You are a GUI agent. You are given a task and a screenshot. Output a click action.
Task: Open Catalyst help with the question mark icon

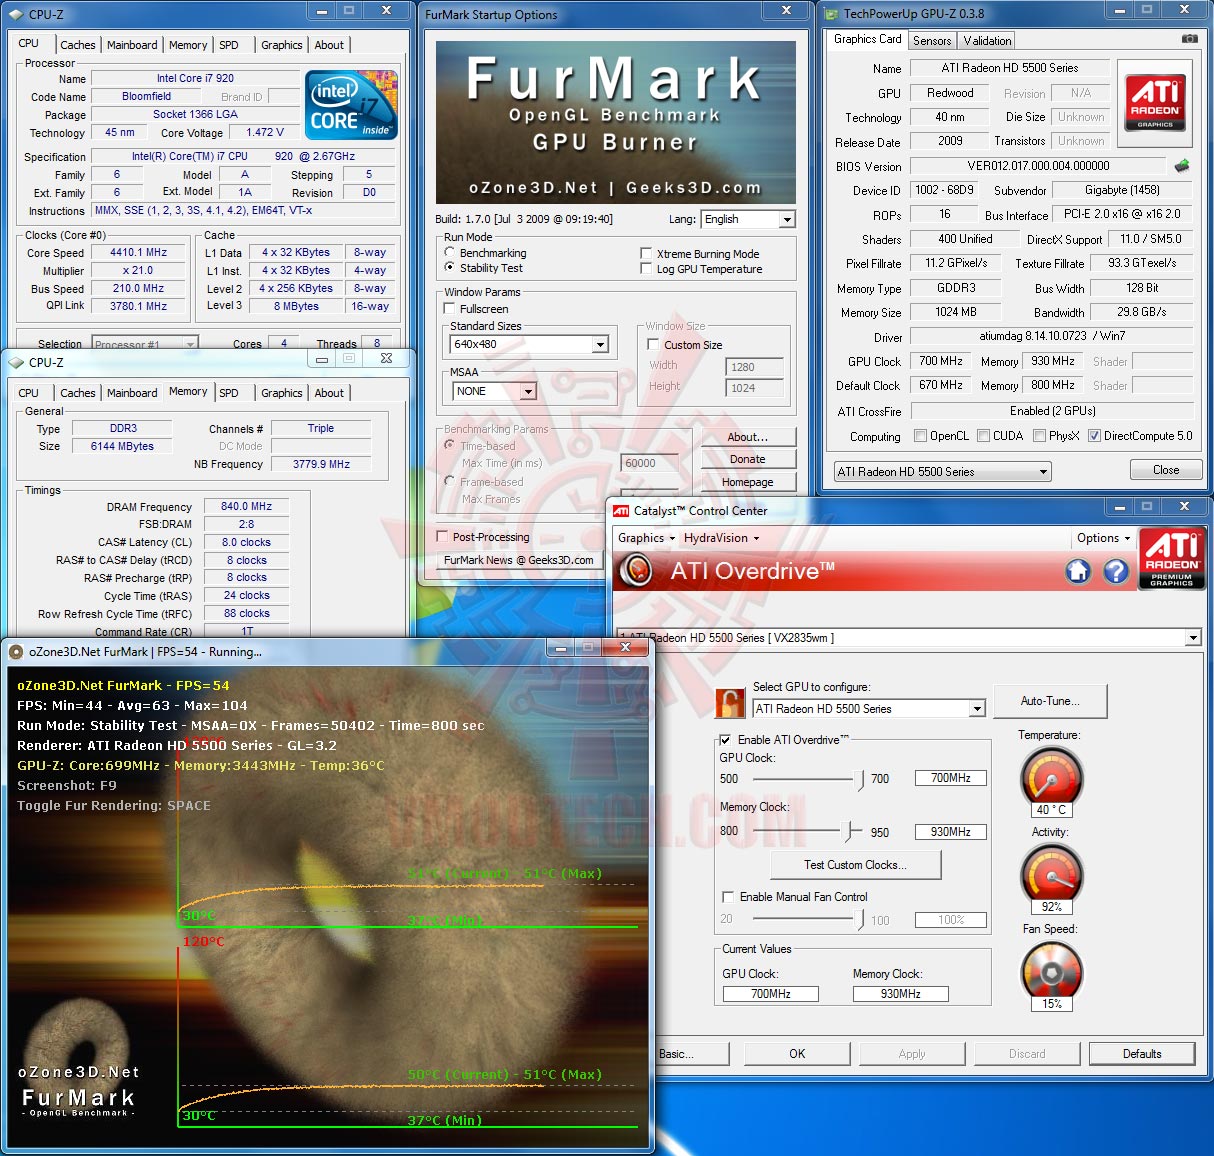point(1115,571)
